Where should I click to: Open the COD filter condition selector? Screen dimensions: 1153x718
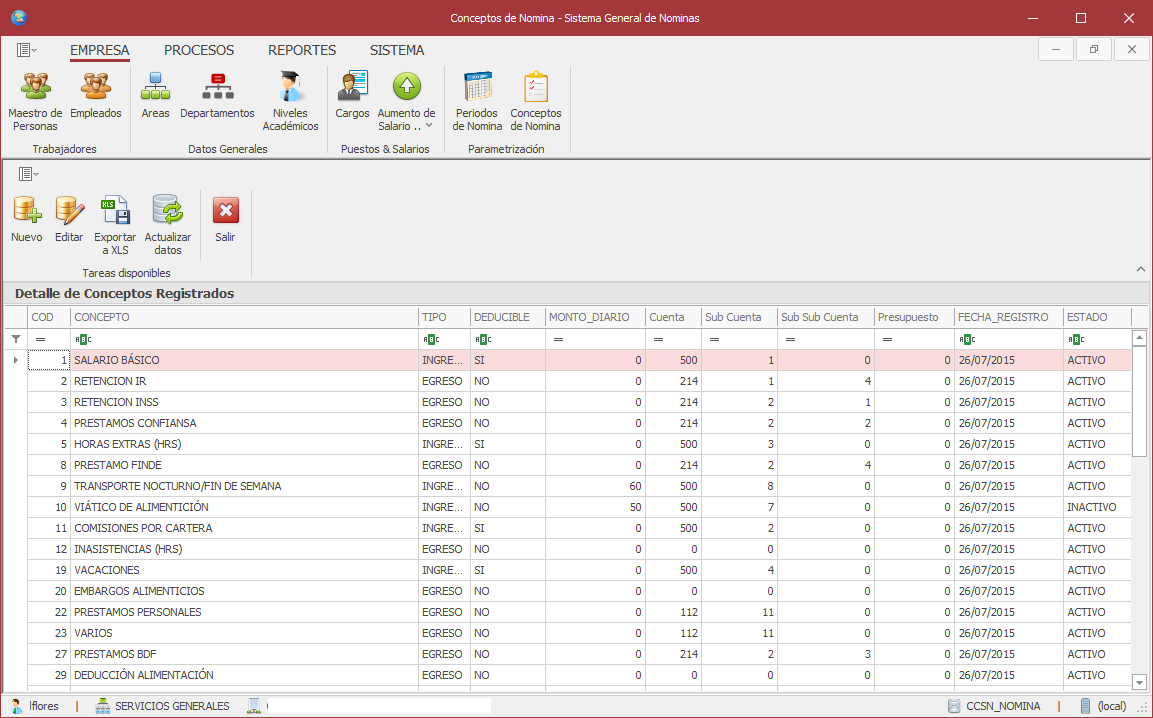coord(40,339)
